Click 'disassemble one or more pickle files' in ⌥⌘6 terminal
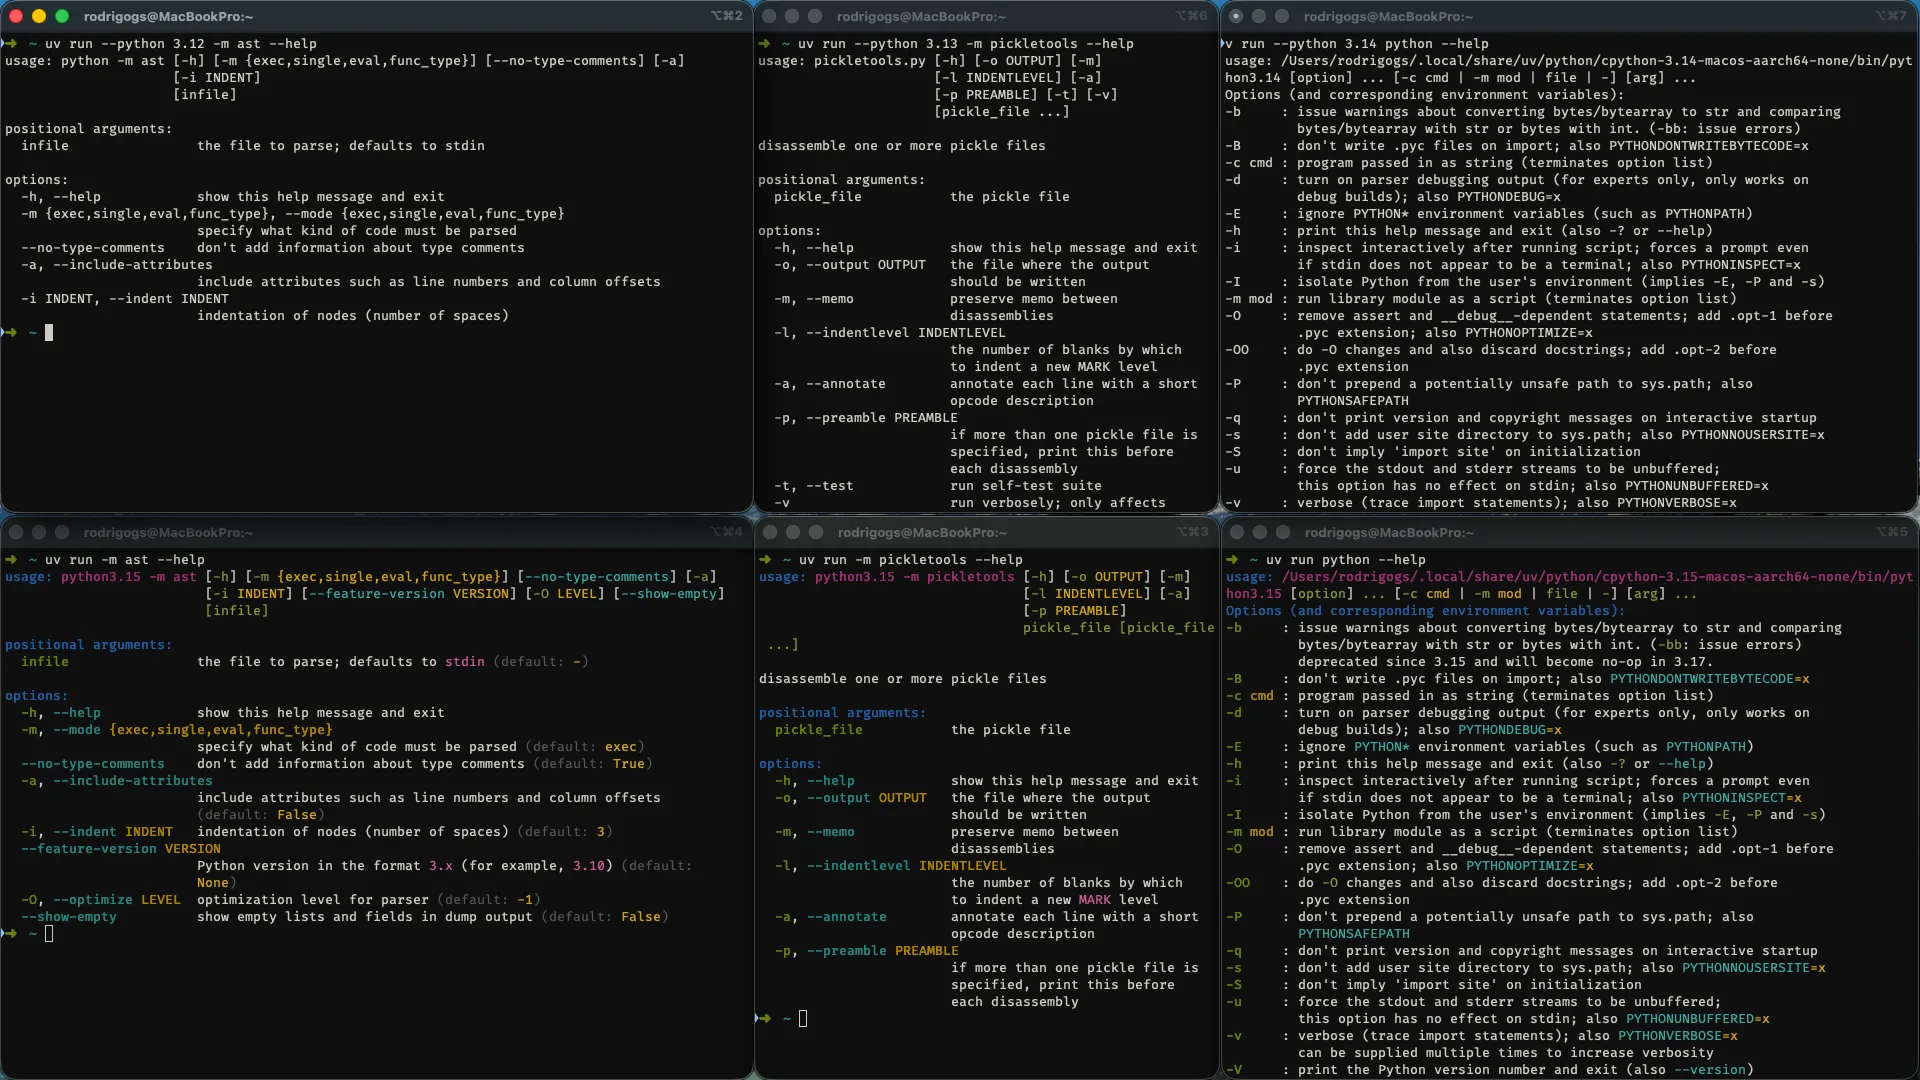The image size is (1920, 1080). [x=902, y=146]
